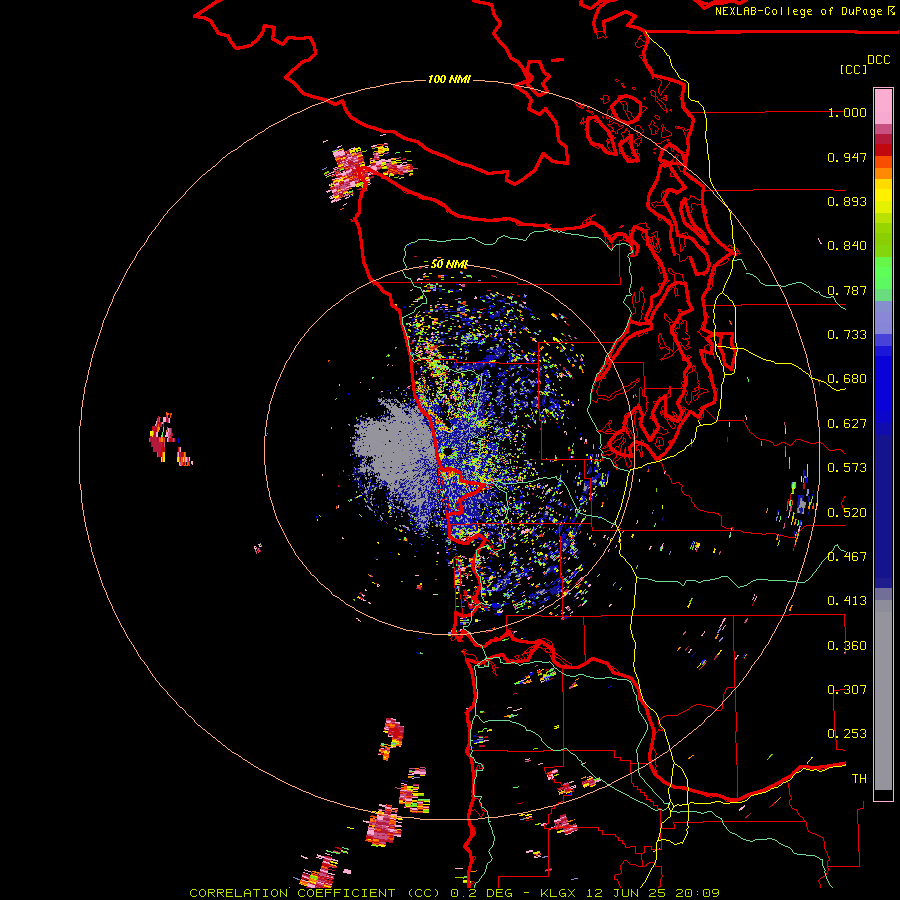Select the 0.733 scale value
The width and height of the screenshot is (900, 900).
tap(847, 335)
